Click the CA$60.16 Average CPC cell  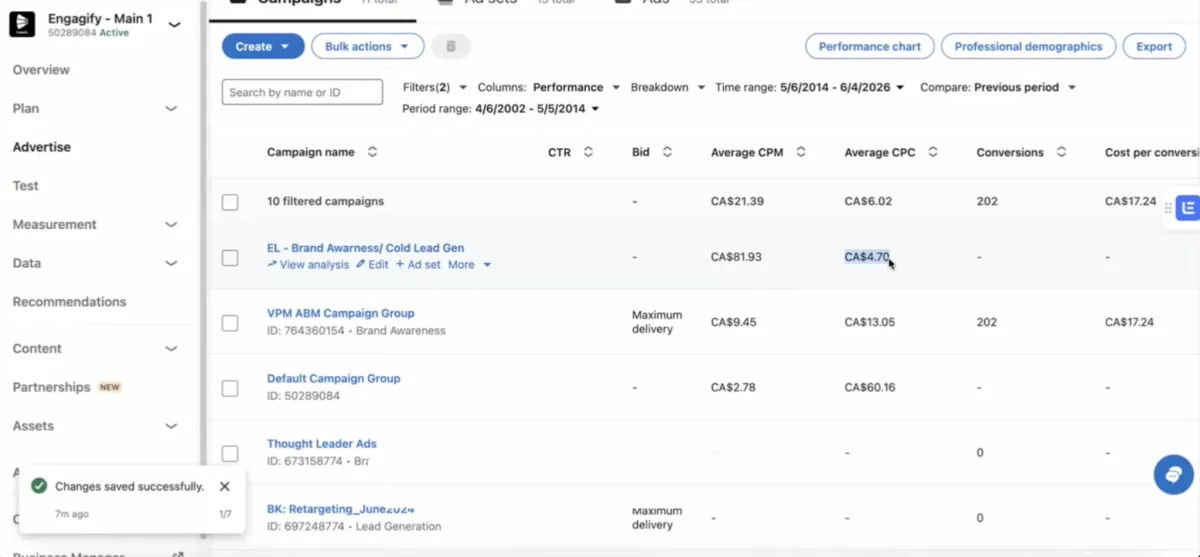pos(869,387)
